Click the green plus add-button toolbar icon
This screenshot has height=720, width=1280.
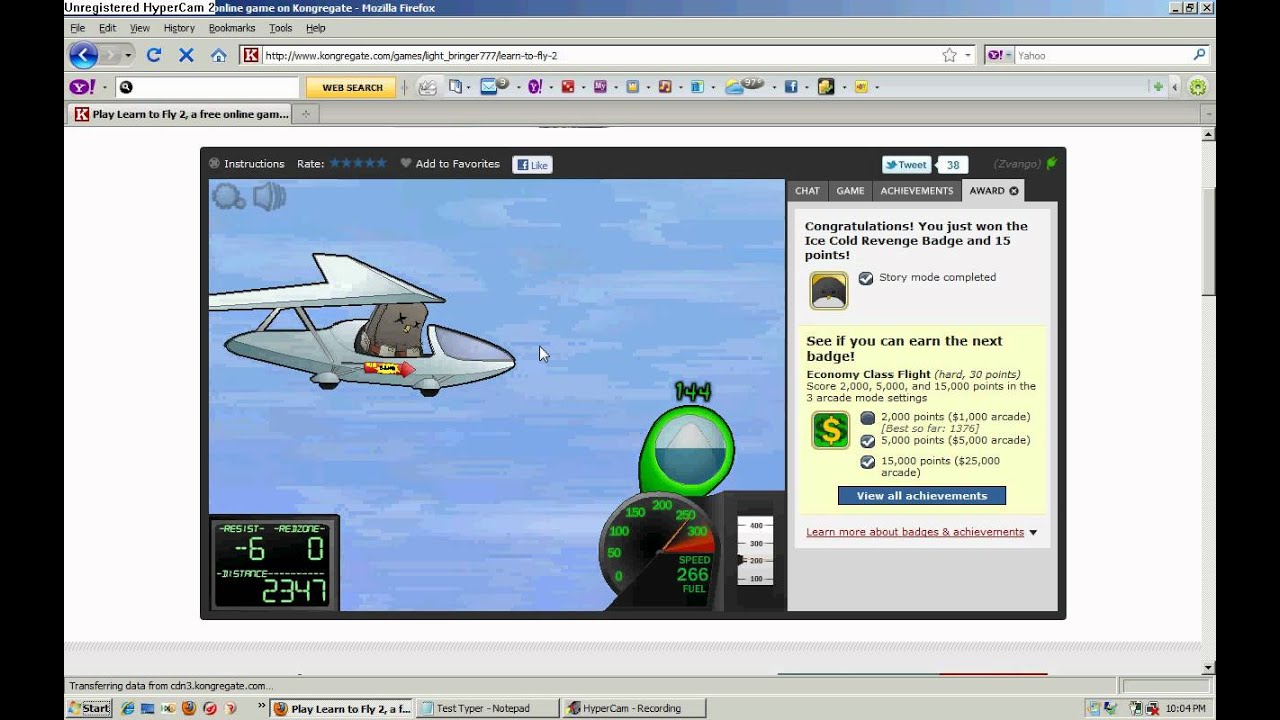pyautogui.click(x=1158, y=87)
